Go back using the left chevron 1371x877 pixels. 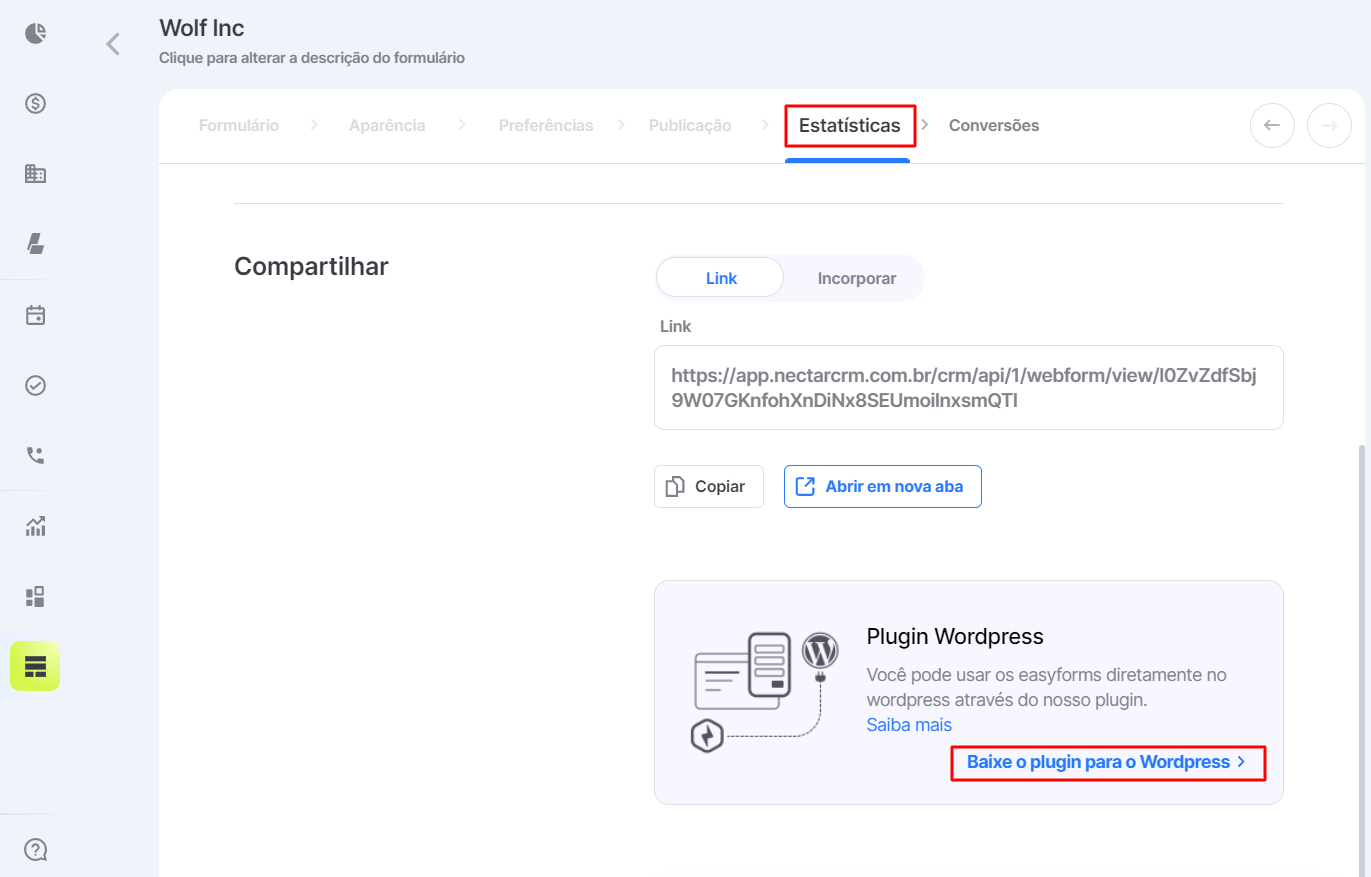click(x=113, y=44)
